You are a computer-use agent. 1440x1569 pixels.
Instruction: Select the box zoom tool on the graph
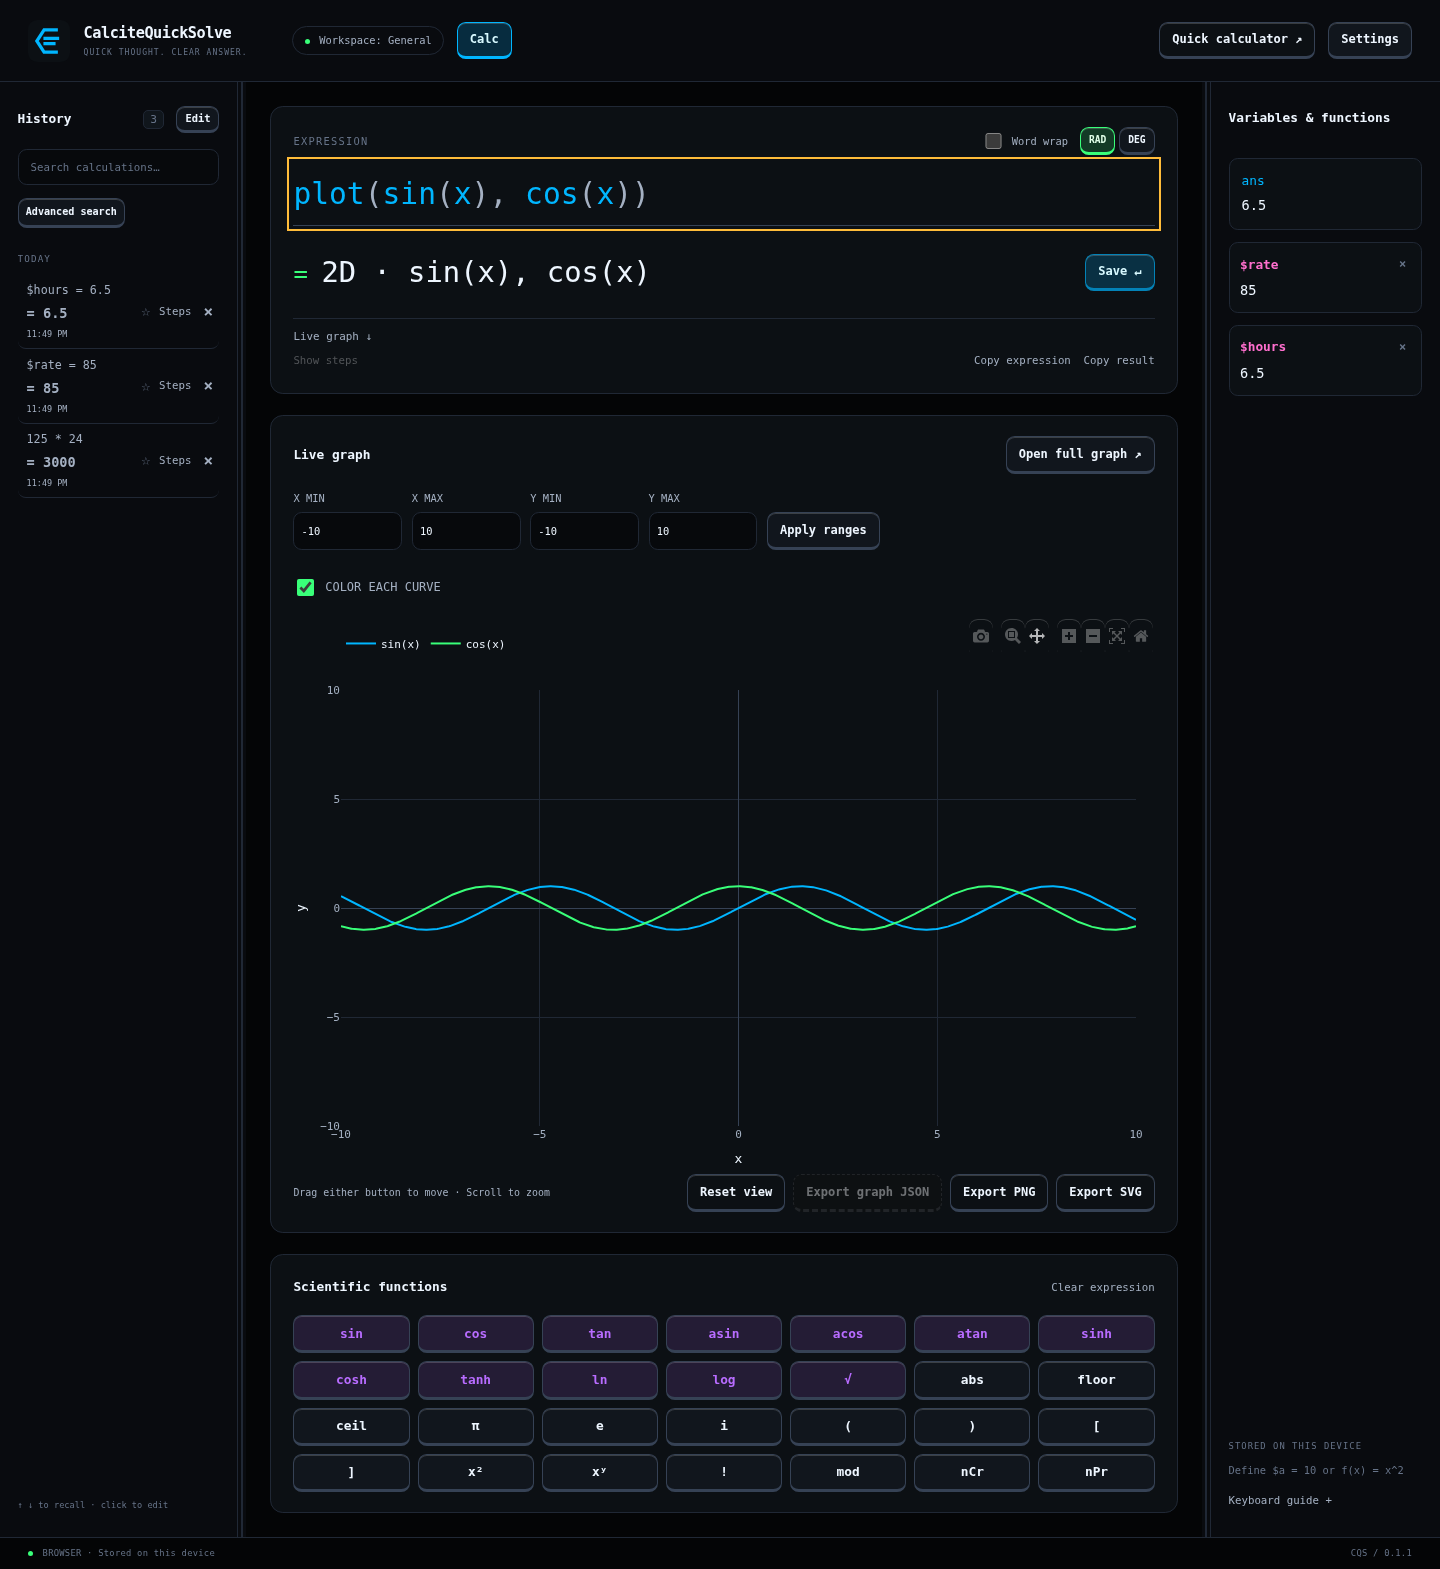1013,636
